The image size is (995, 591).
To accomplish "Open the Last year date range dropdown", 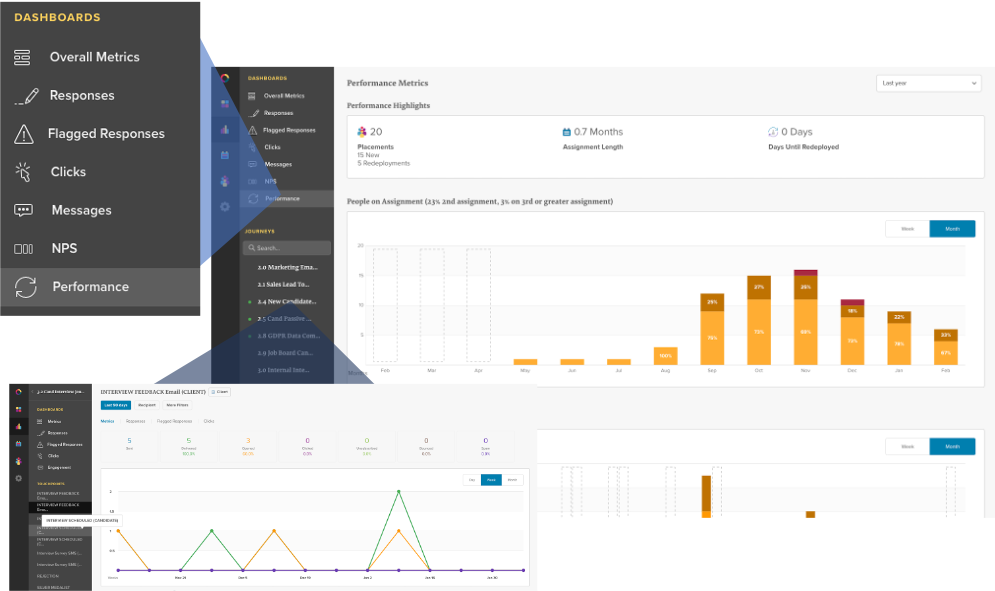I will (929, 83).
